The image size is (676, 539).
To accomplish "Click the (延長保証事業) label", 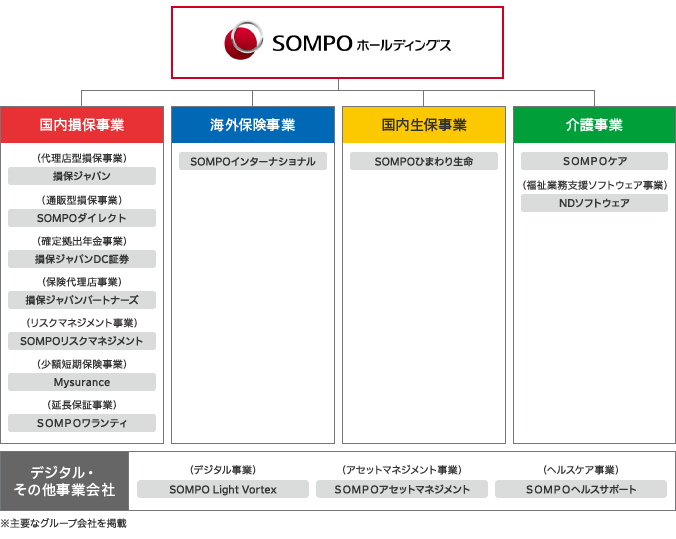I will click(x=82, y=405).
